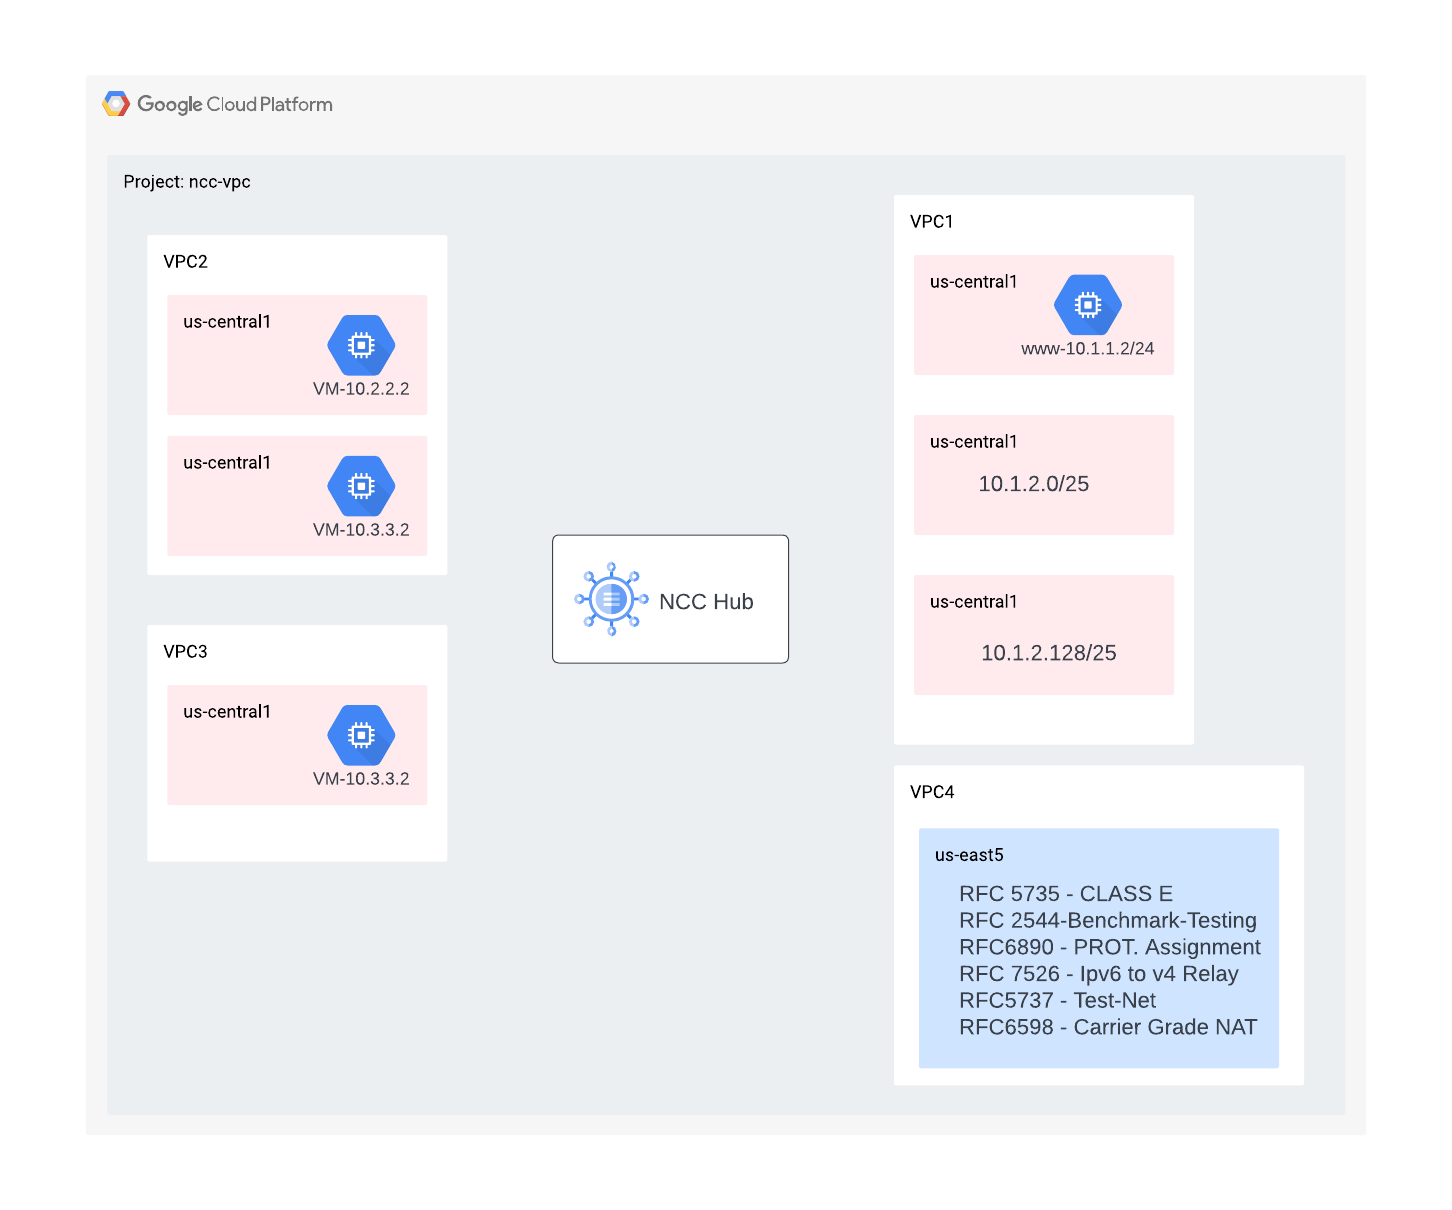This screenshot has width=1452, height=1210.
Task: Expand the VPC1 container panel
Action: click(x=930, y=222)
